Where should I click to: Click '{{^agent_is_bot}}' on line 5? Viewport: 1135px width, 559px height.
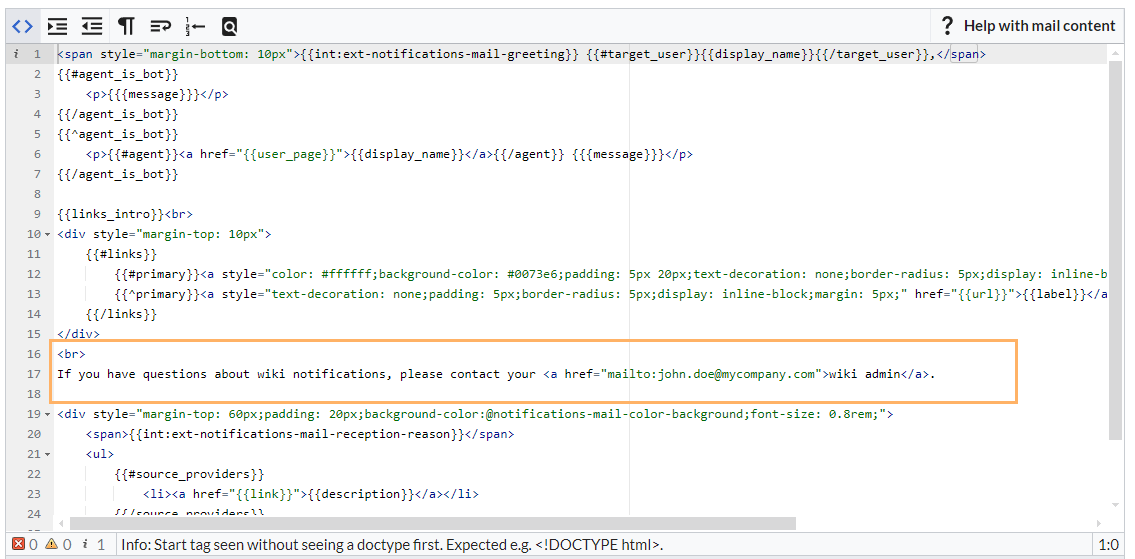click(x=117, y=134)
